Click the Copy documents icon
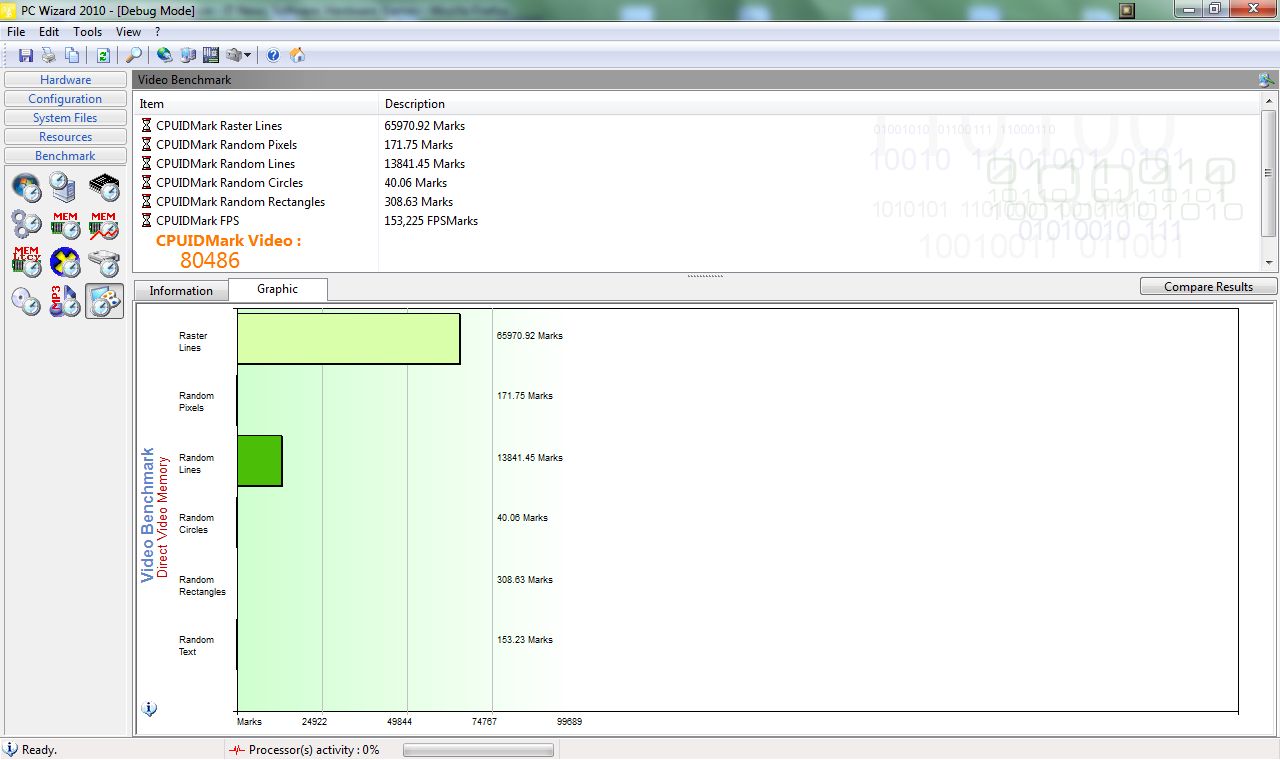 point(72,55)
